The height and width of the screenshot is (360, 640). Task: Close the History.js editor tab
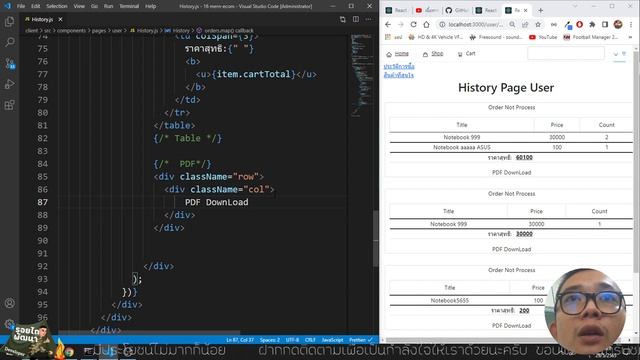click(60, 19)
